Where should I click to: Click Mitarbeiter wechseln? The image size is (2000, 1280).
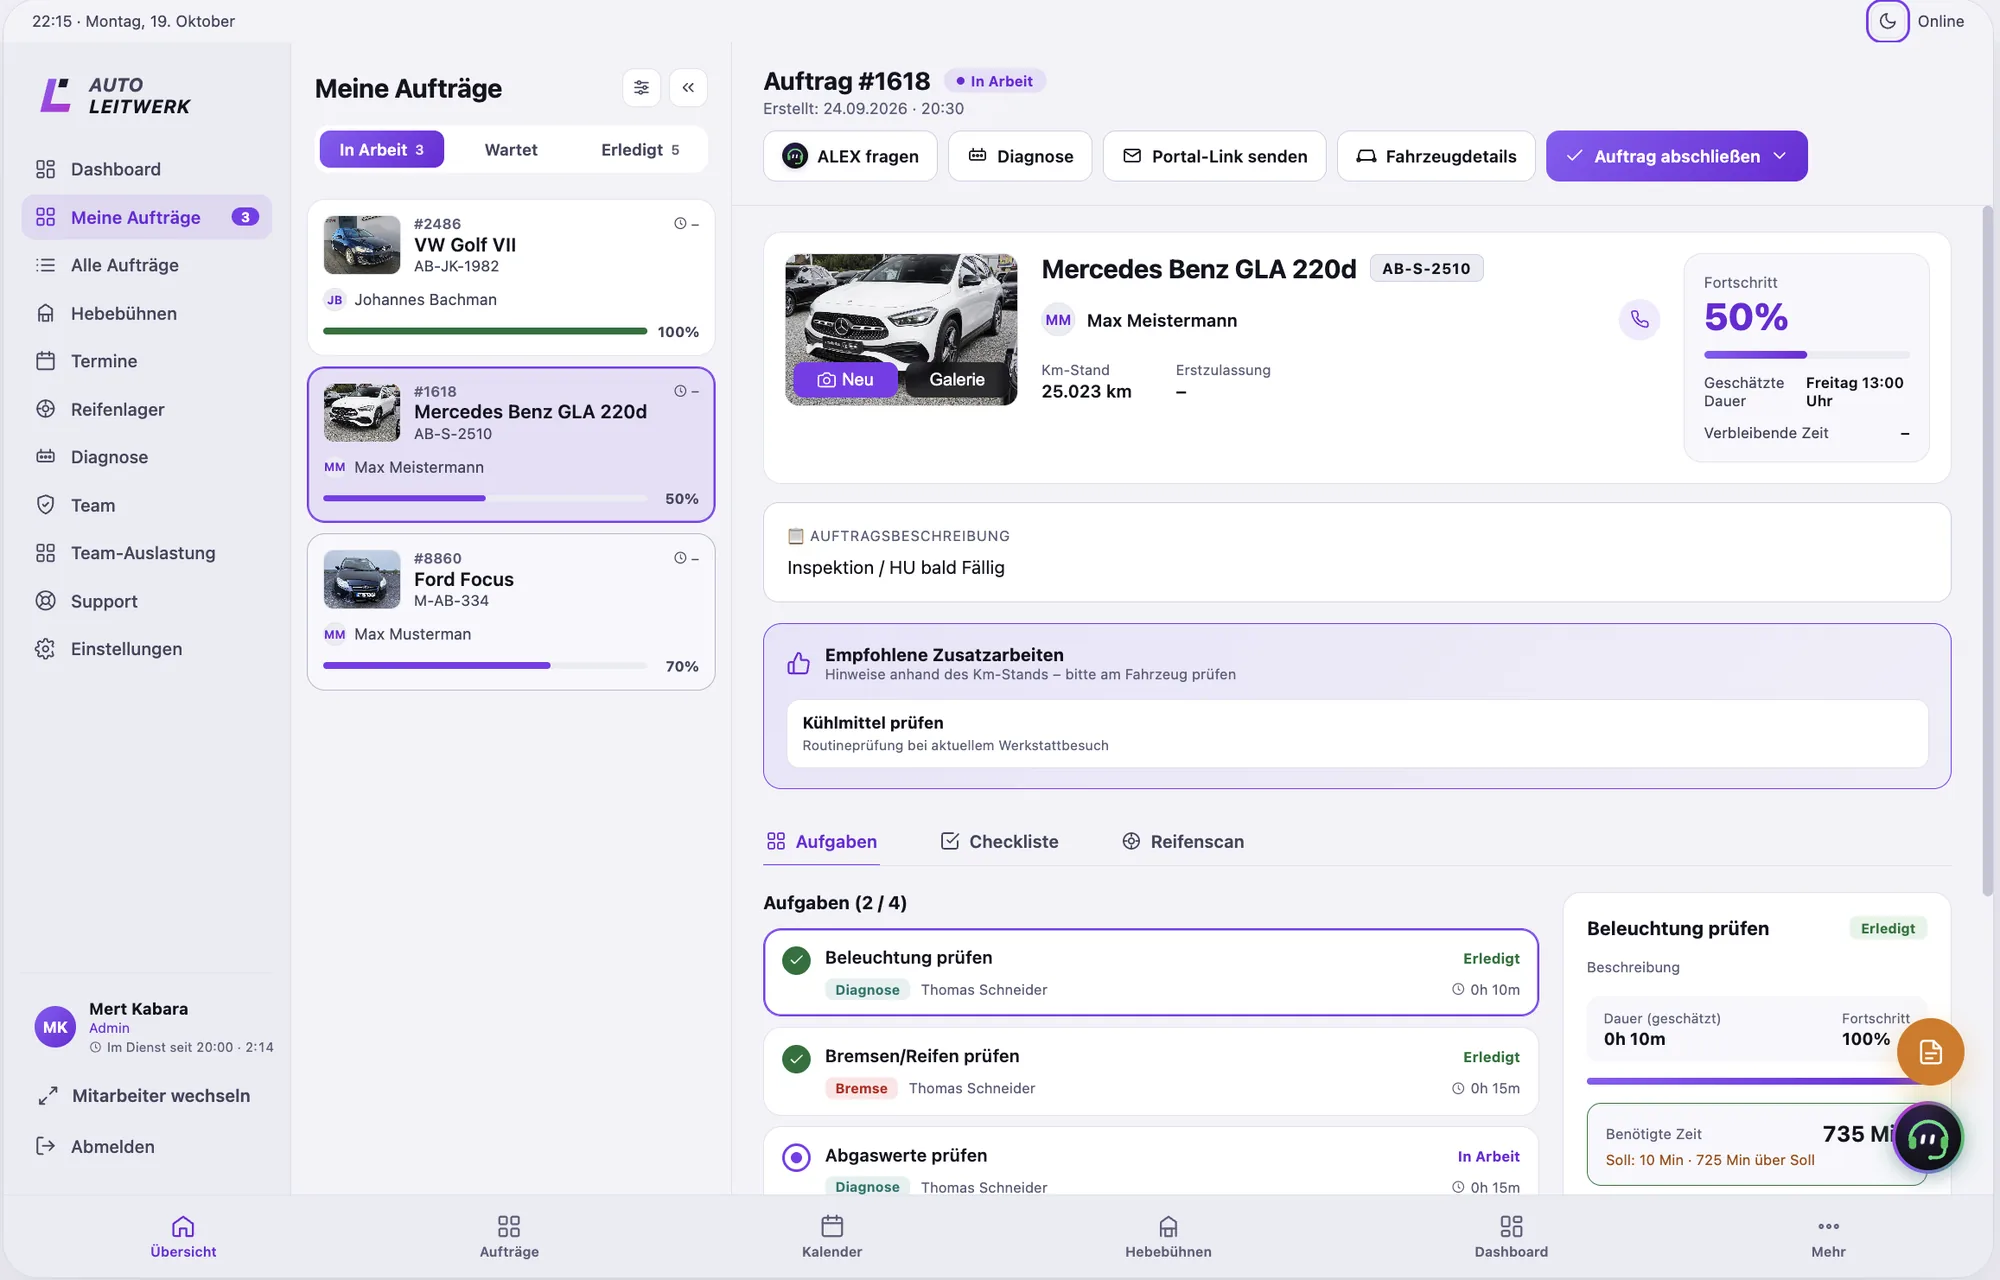click(146, 1096)
